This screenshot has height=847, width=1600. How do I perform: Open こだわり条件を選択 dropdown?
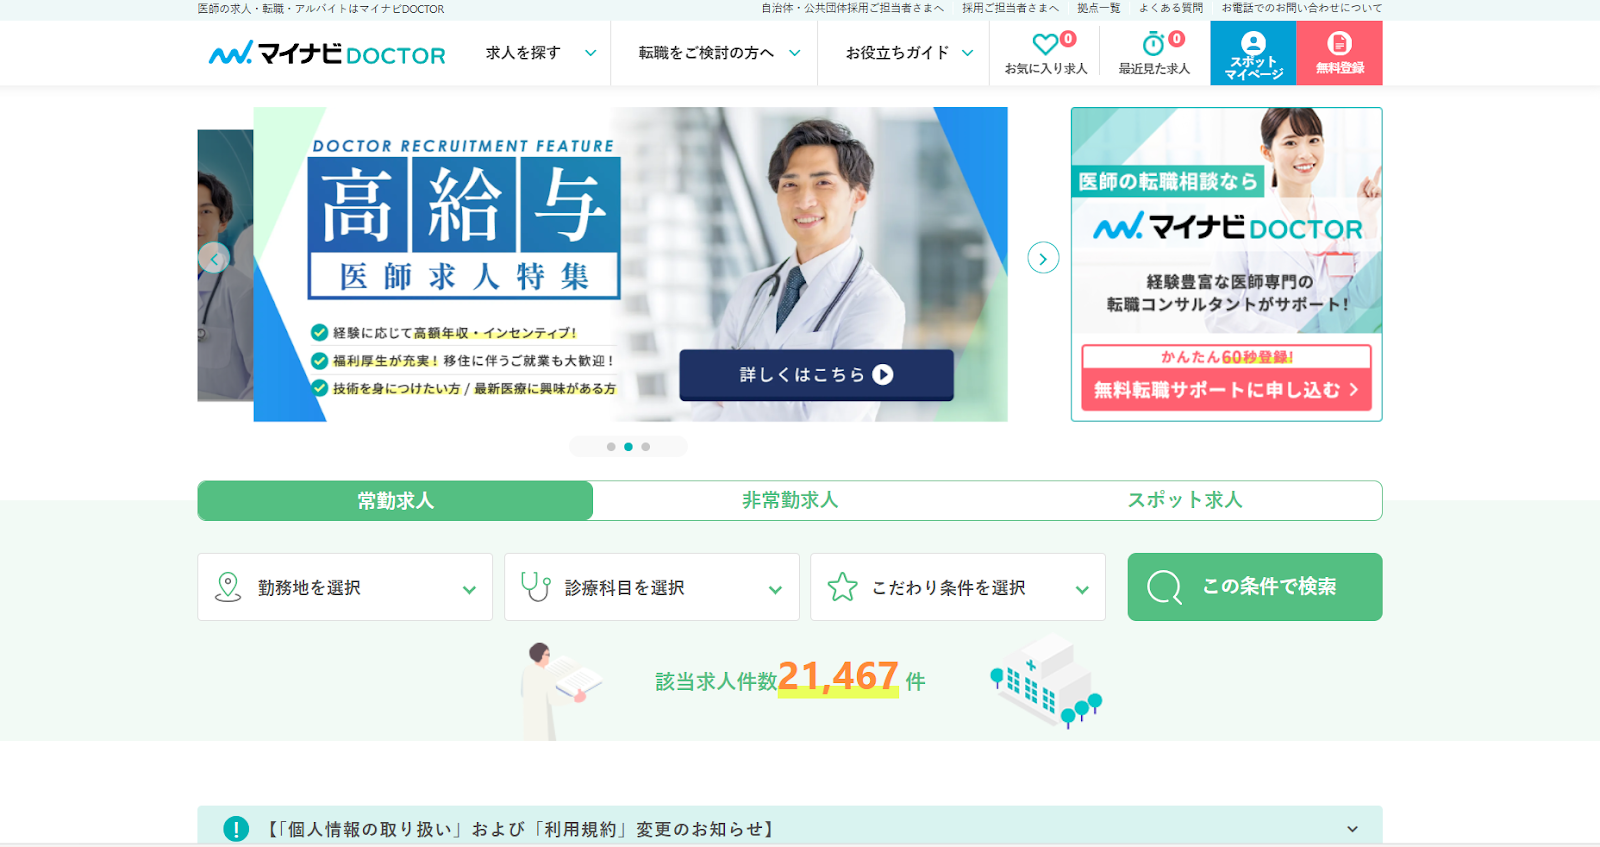coord(957,588)
